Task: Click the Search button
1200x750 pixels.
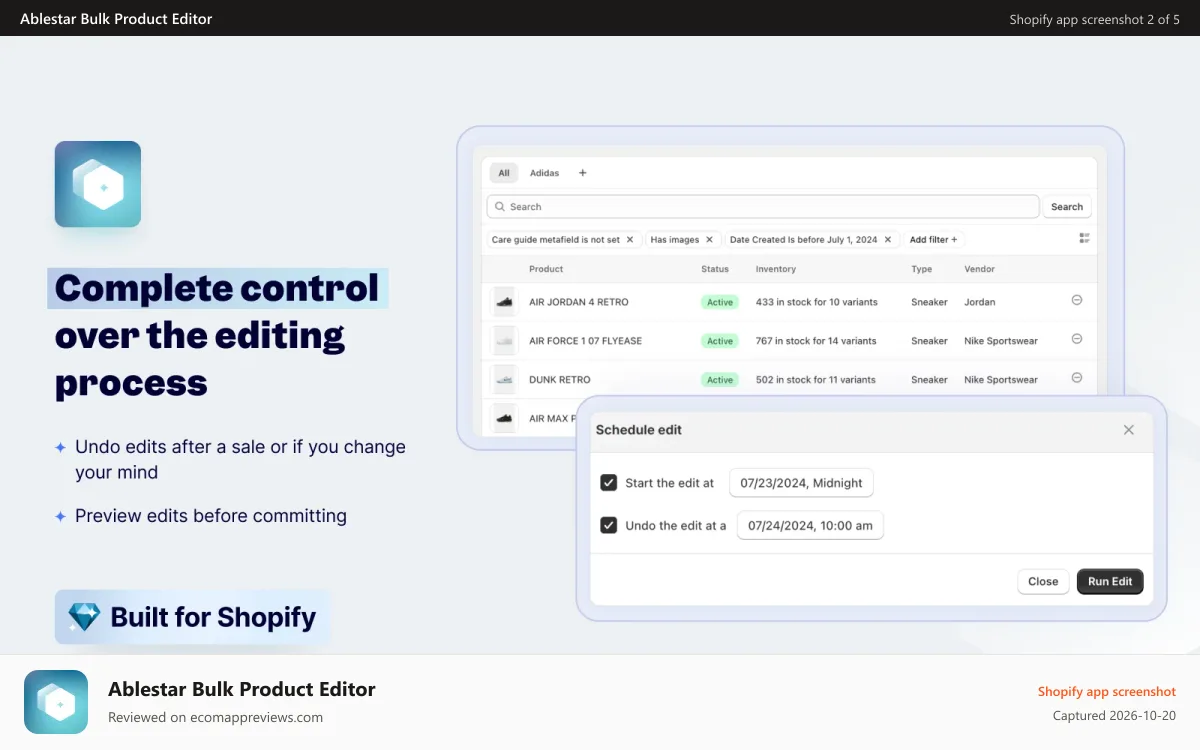Action: point(1067,207)
